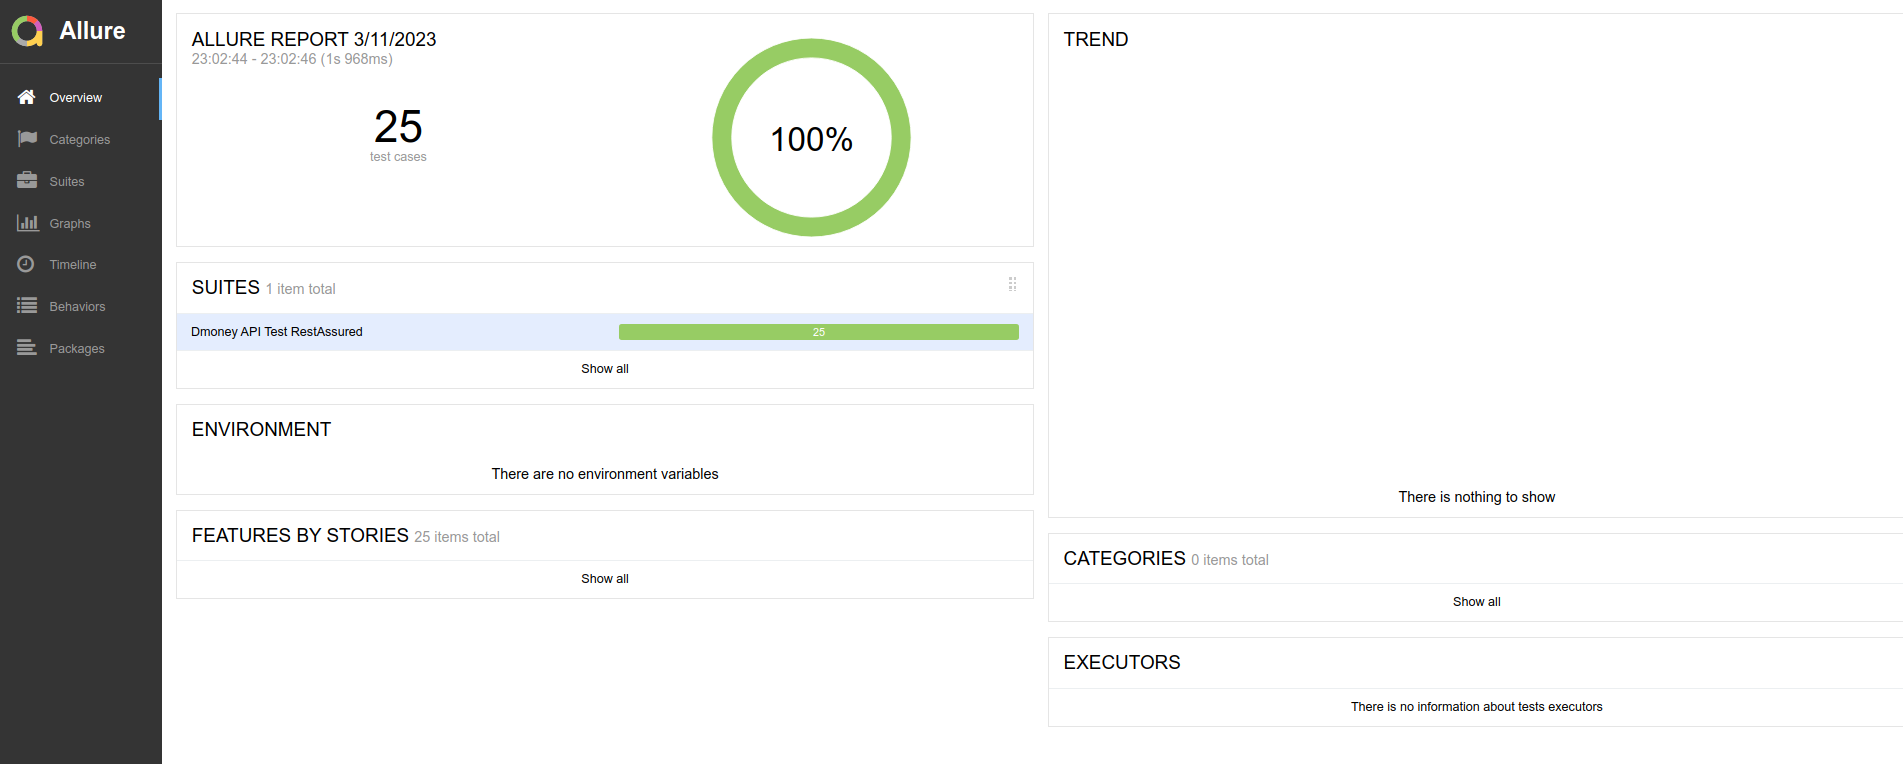Click the Categories flag icon
1903x764 pixels.
point(27,139)
